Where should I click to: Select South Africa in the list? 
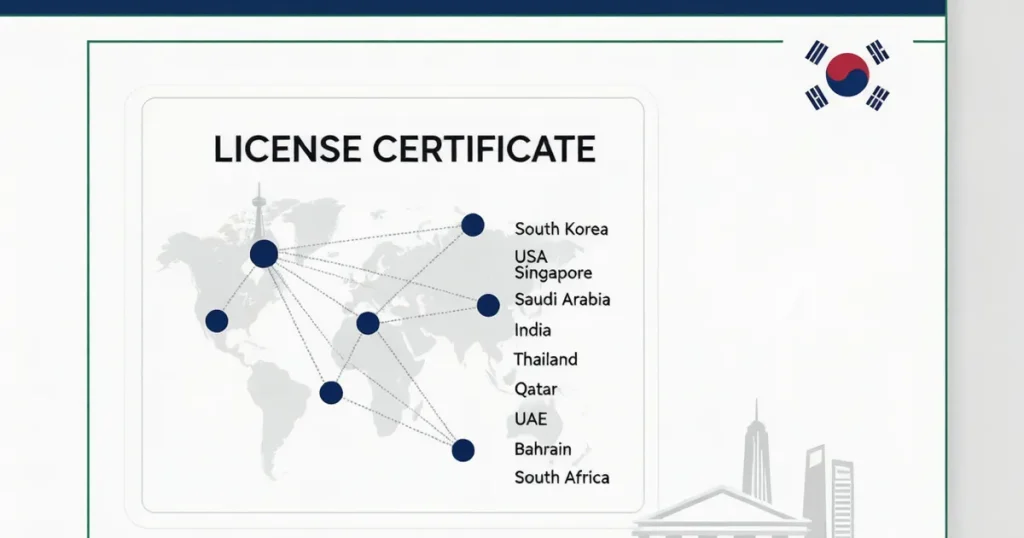pyautogui.click(x=562, y=477)
